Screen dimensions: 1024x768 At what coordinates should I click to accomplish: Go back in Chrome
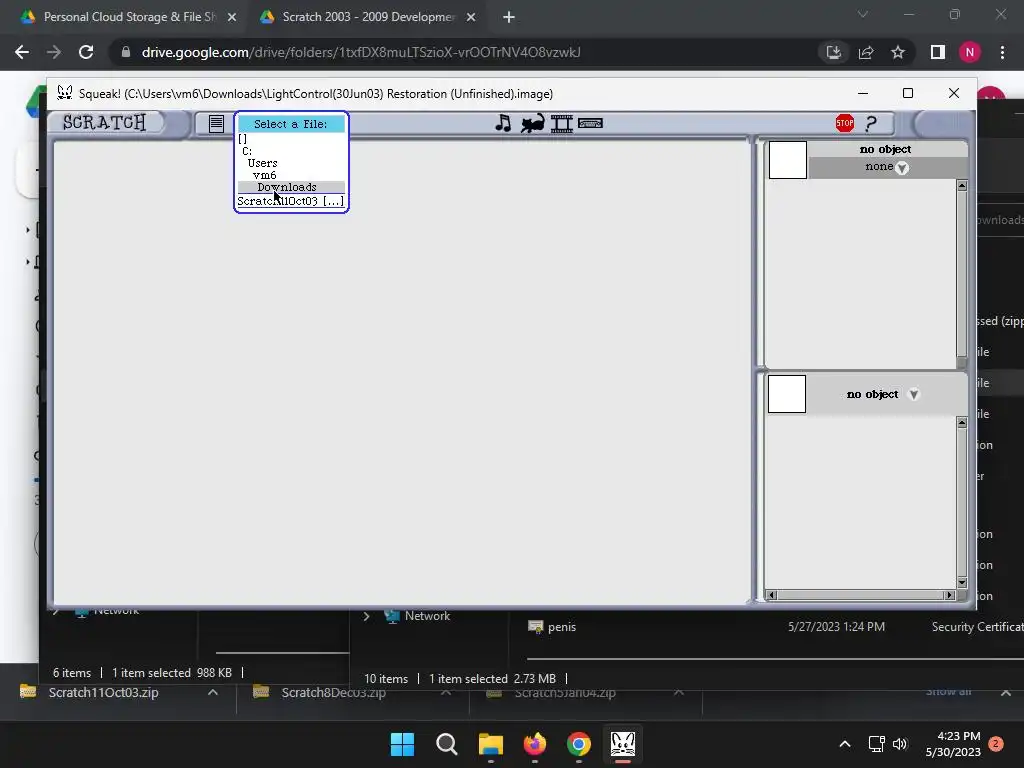tap(22, 52)
